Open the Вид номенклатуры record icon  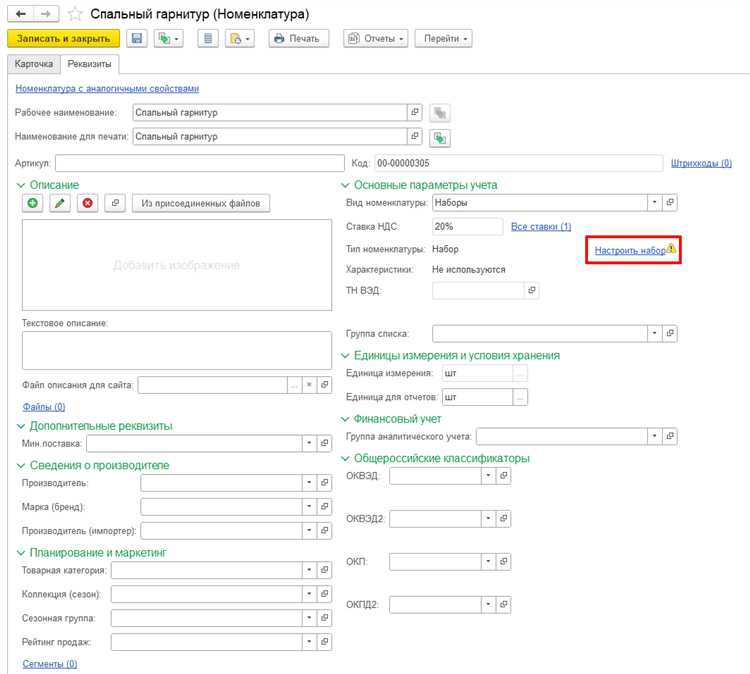coord(670,202)
